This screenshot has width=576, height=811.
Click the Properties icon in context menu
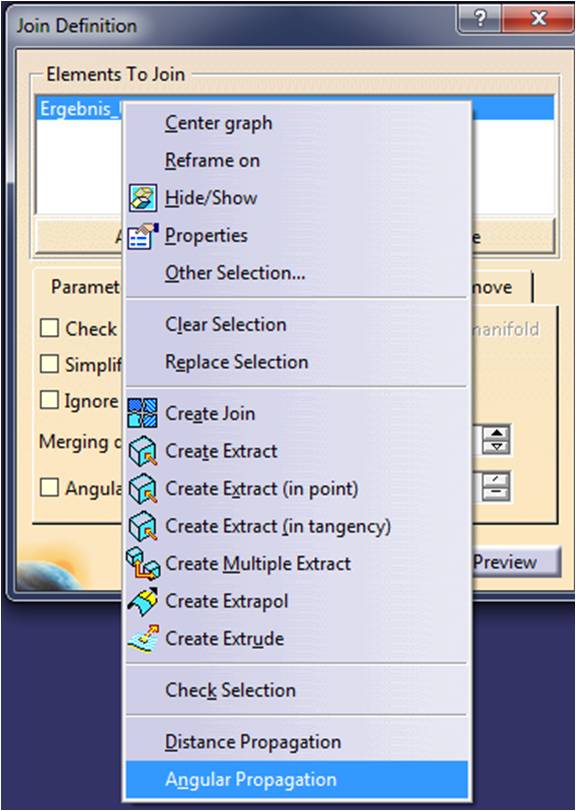click(143, 236)
